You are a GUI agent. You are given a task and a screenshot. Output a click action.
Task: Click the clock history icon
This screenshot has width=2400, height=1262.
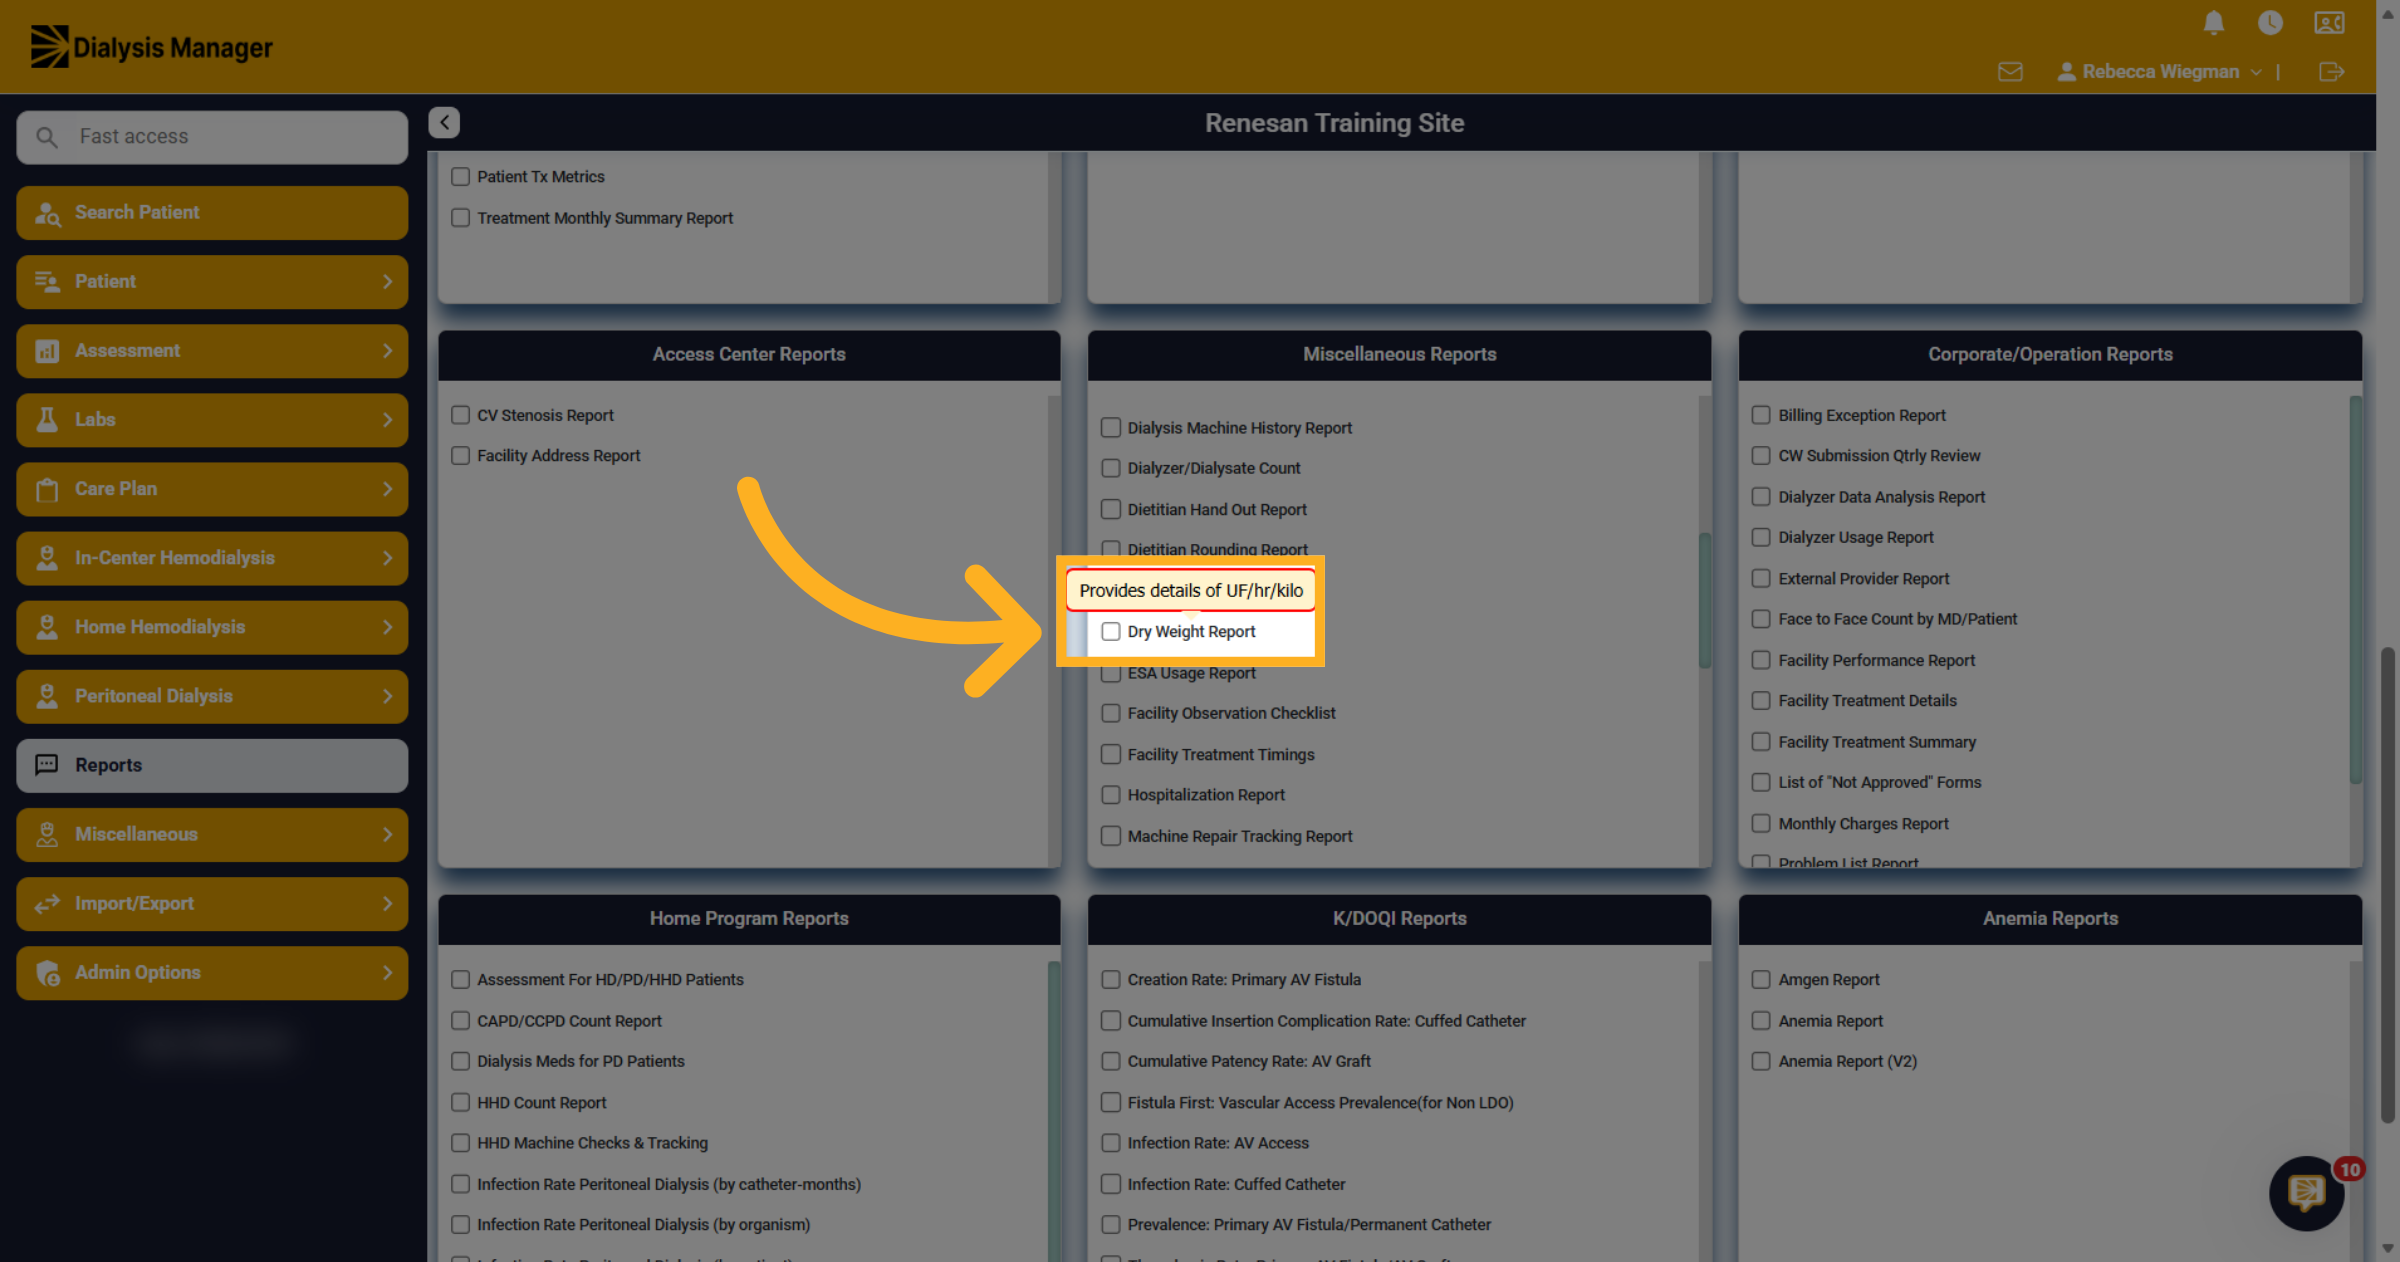tap(2270, 23)
